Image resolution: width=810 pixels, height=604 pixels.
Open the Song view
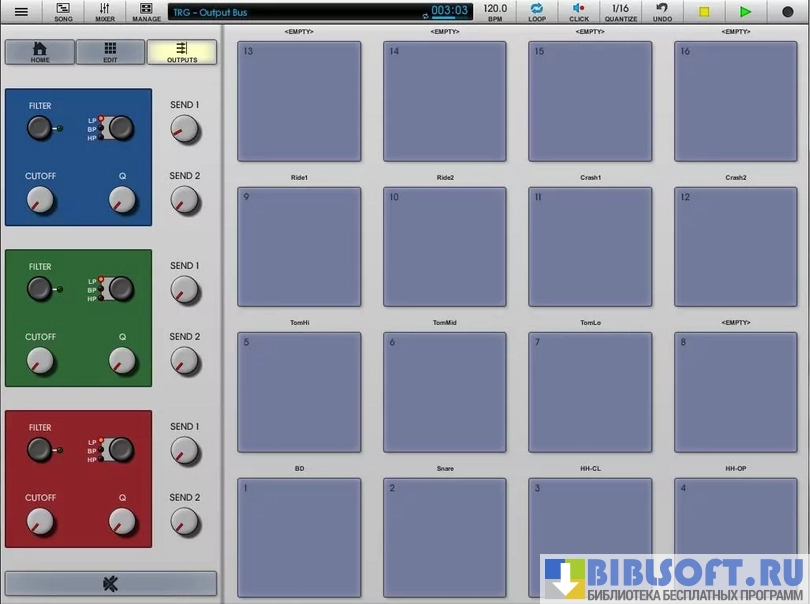coord(63,12)
